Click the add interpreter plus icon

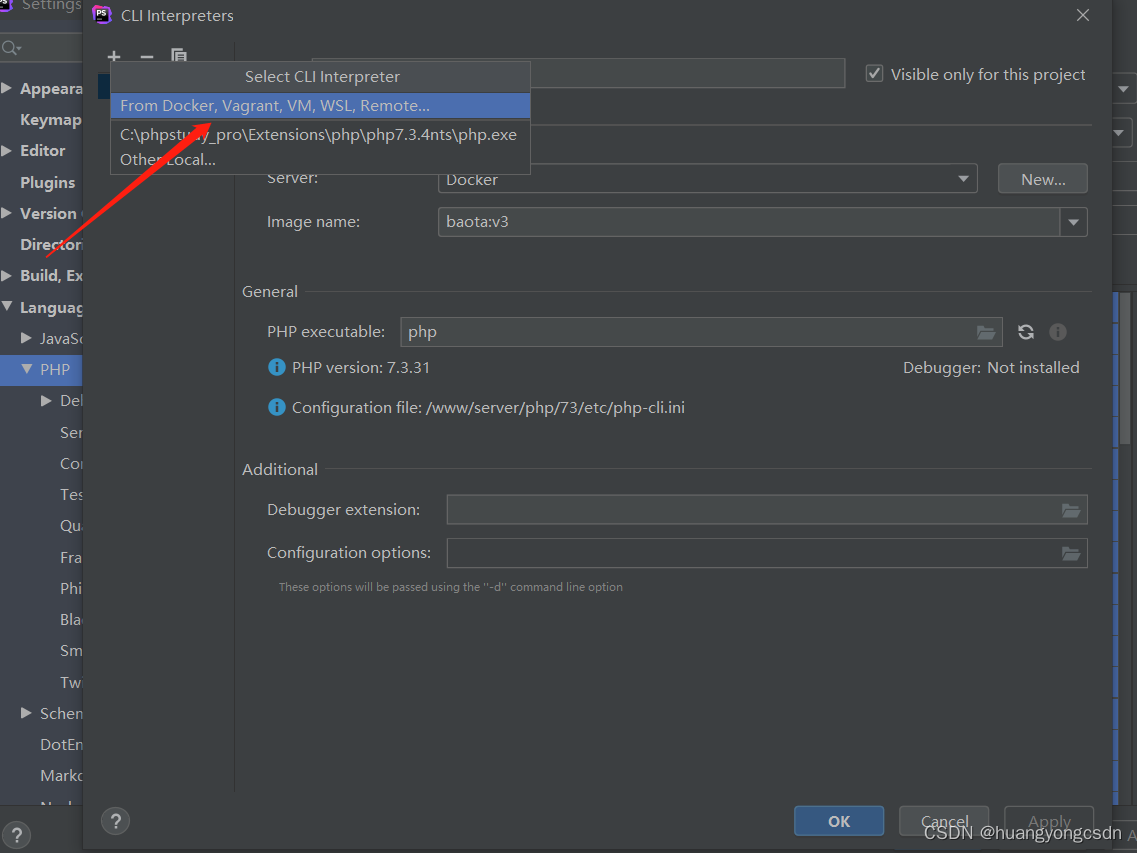point(114,56)
